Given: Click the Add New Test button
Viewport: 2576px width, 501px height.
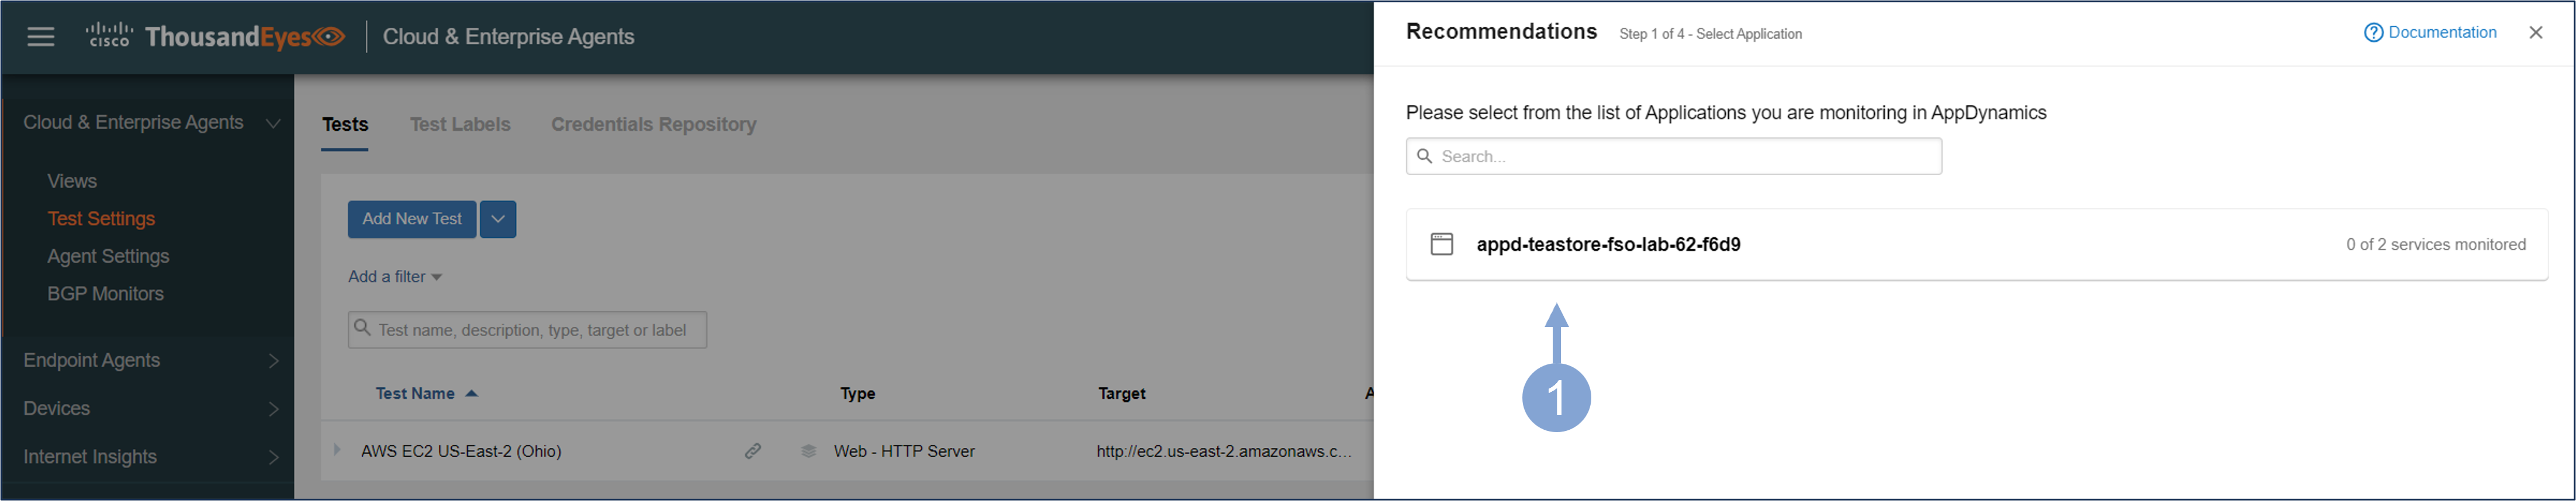Looking at the screenshot, I should [x=411, y=219].
